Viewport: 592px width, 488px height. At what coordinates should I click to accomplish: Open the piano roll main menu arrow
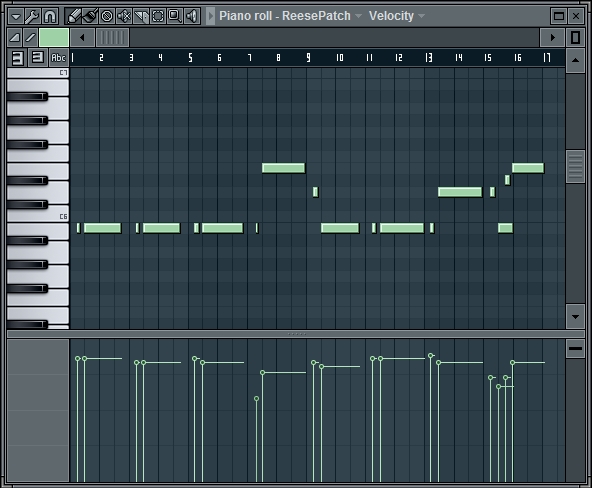point(16,16)
